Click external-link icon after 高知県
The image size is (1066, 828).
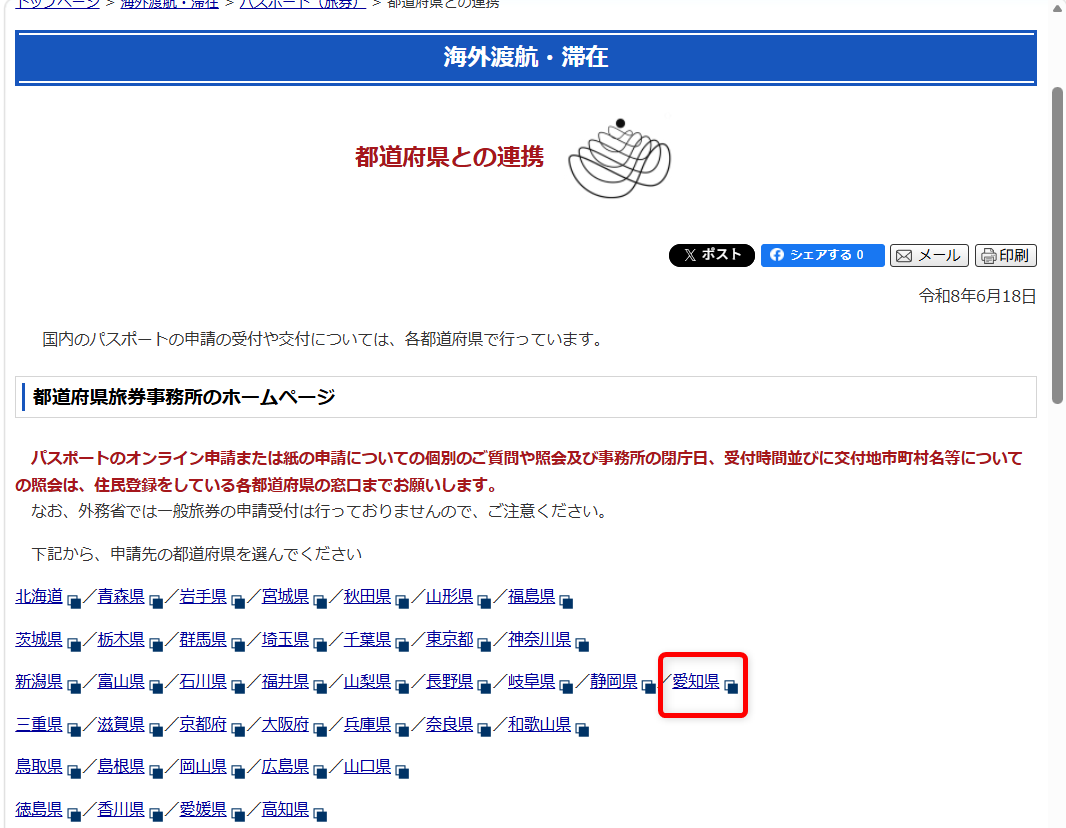point(320,814)
